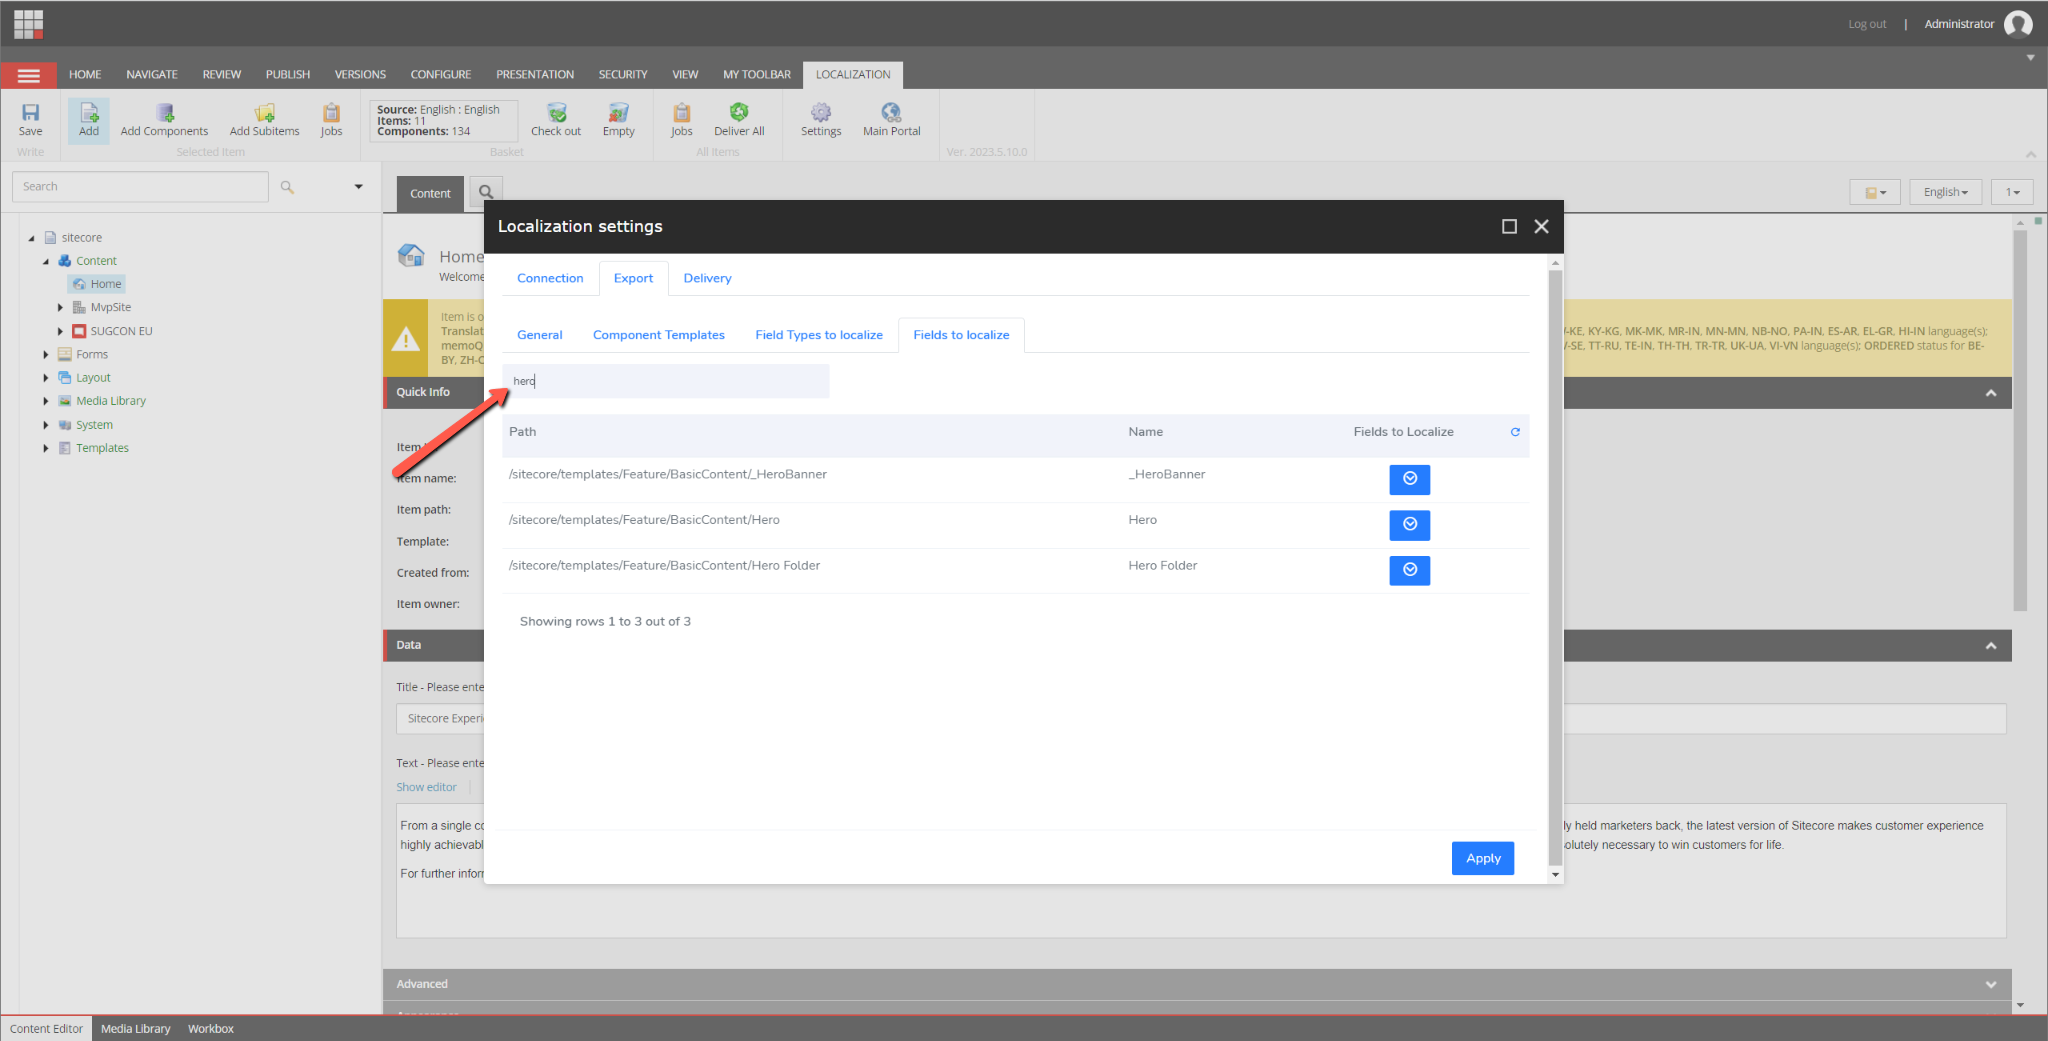Click the content tree Search box
Image resolution: width=2048 pixels, height=1041 pixels.
point(140,187)
